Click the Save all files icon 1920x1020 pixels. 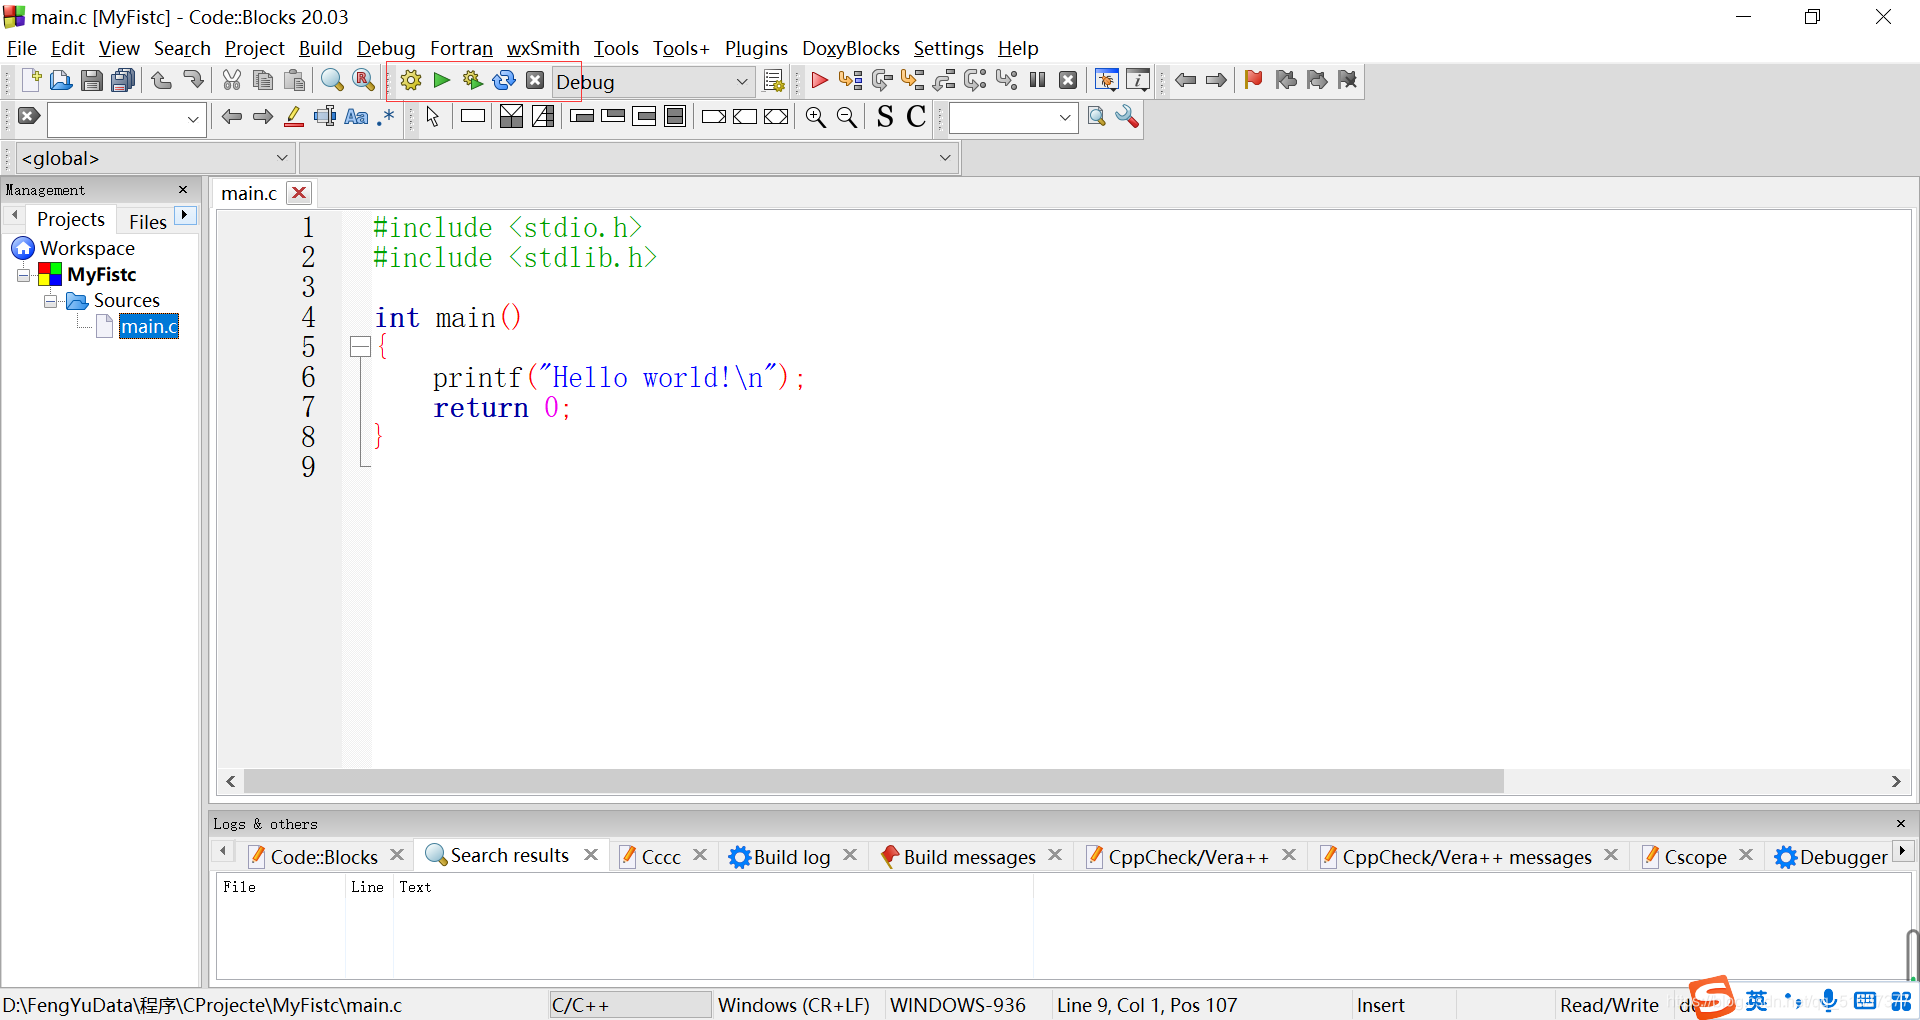123,80
